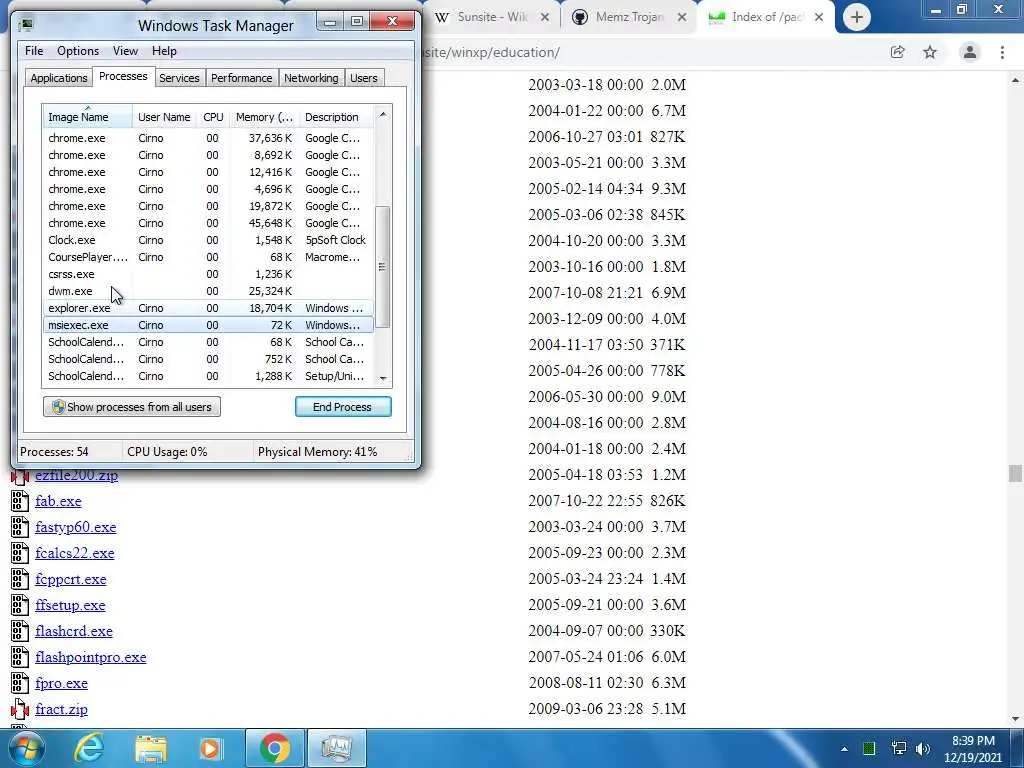Viewport: 1024px width, 768px height.
Task: Click file icon beside fcppcrt.exe
Action: click(20, 579)
